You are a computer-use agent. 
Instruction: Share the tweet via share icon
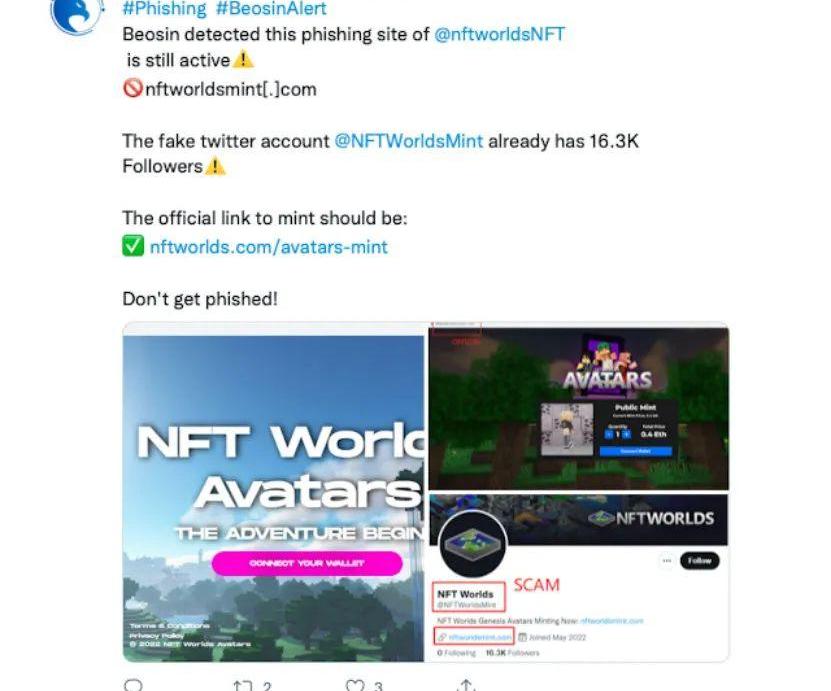[466, 685]
